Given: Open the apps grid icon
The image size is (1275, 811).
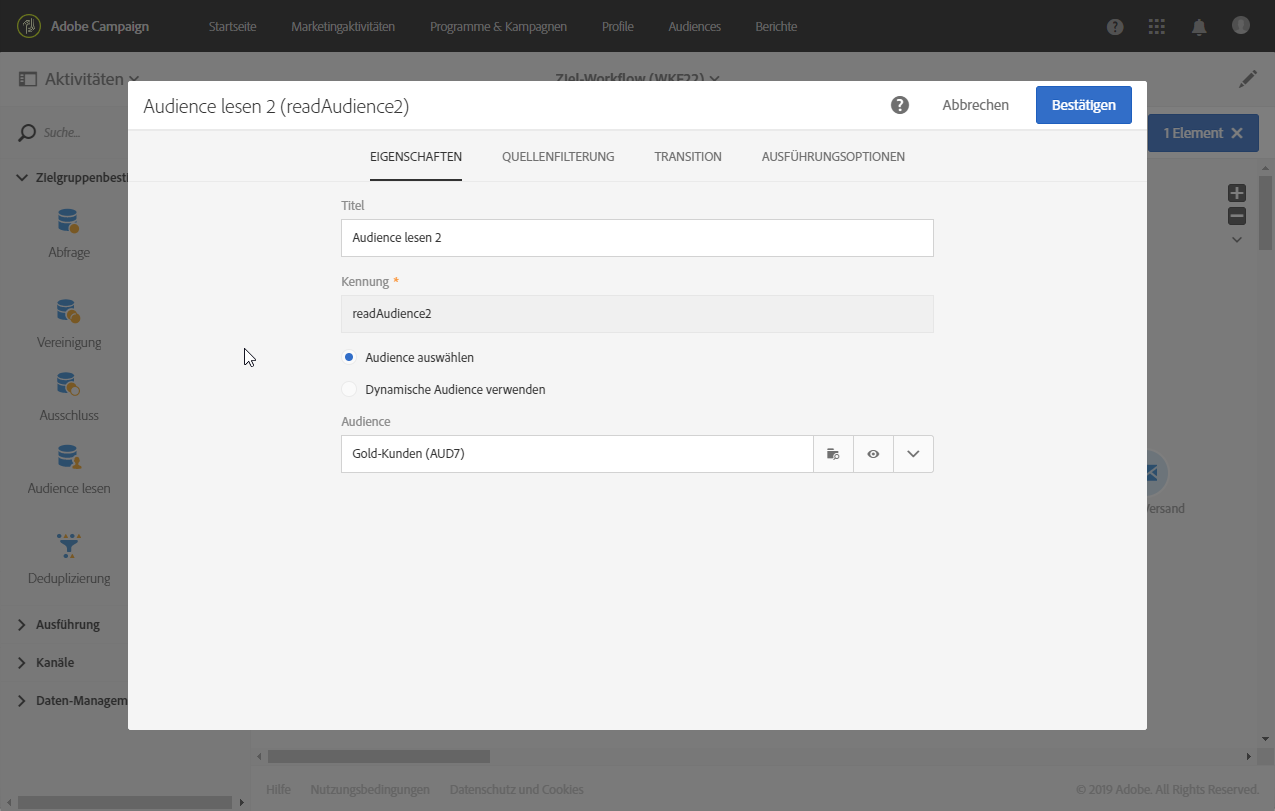Looking at the screenshot, I should coord(1157,27).
